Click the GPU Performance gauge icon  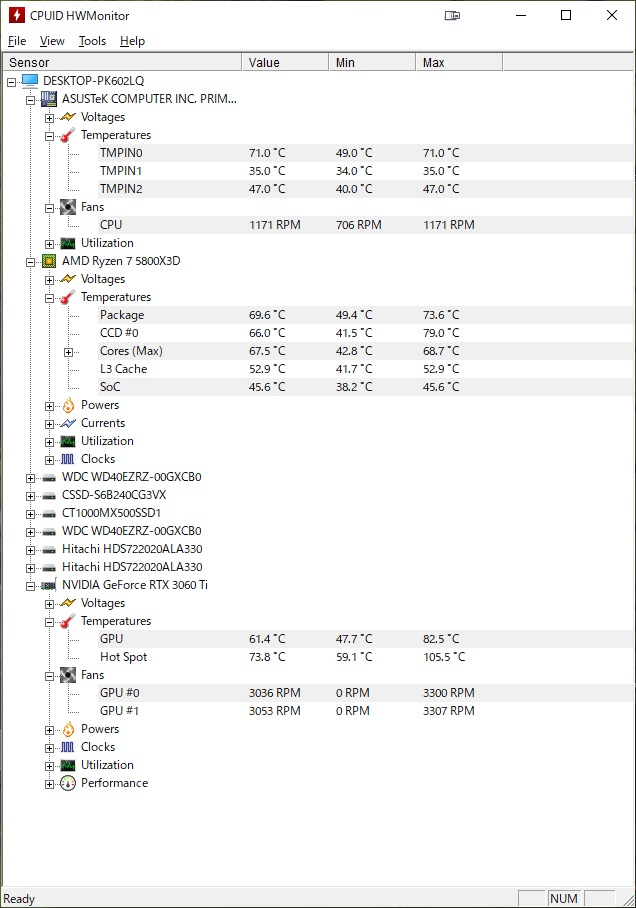pyautogui.click(x=68, y=783)
